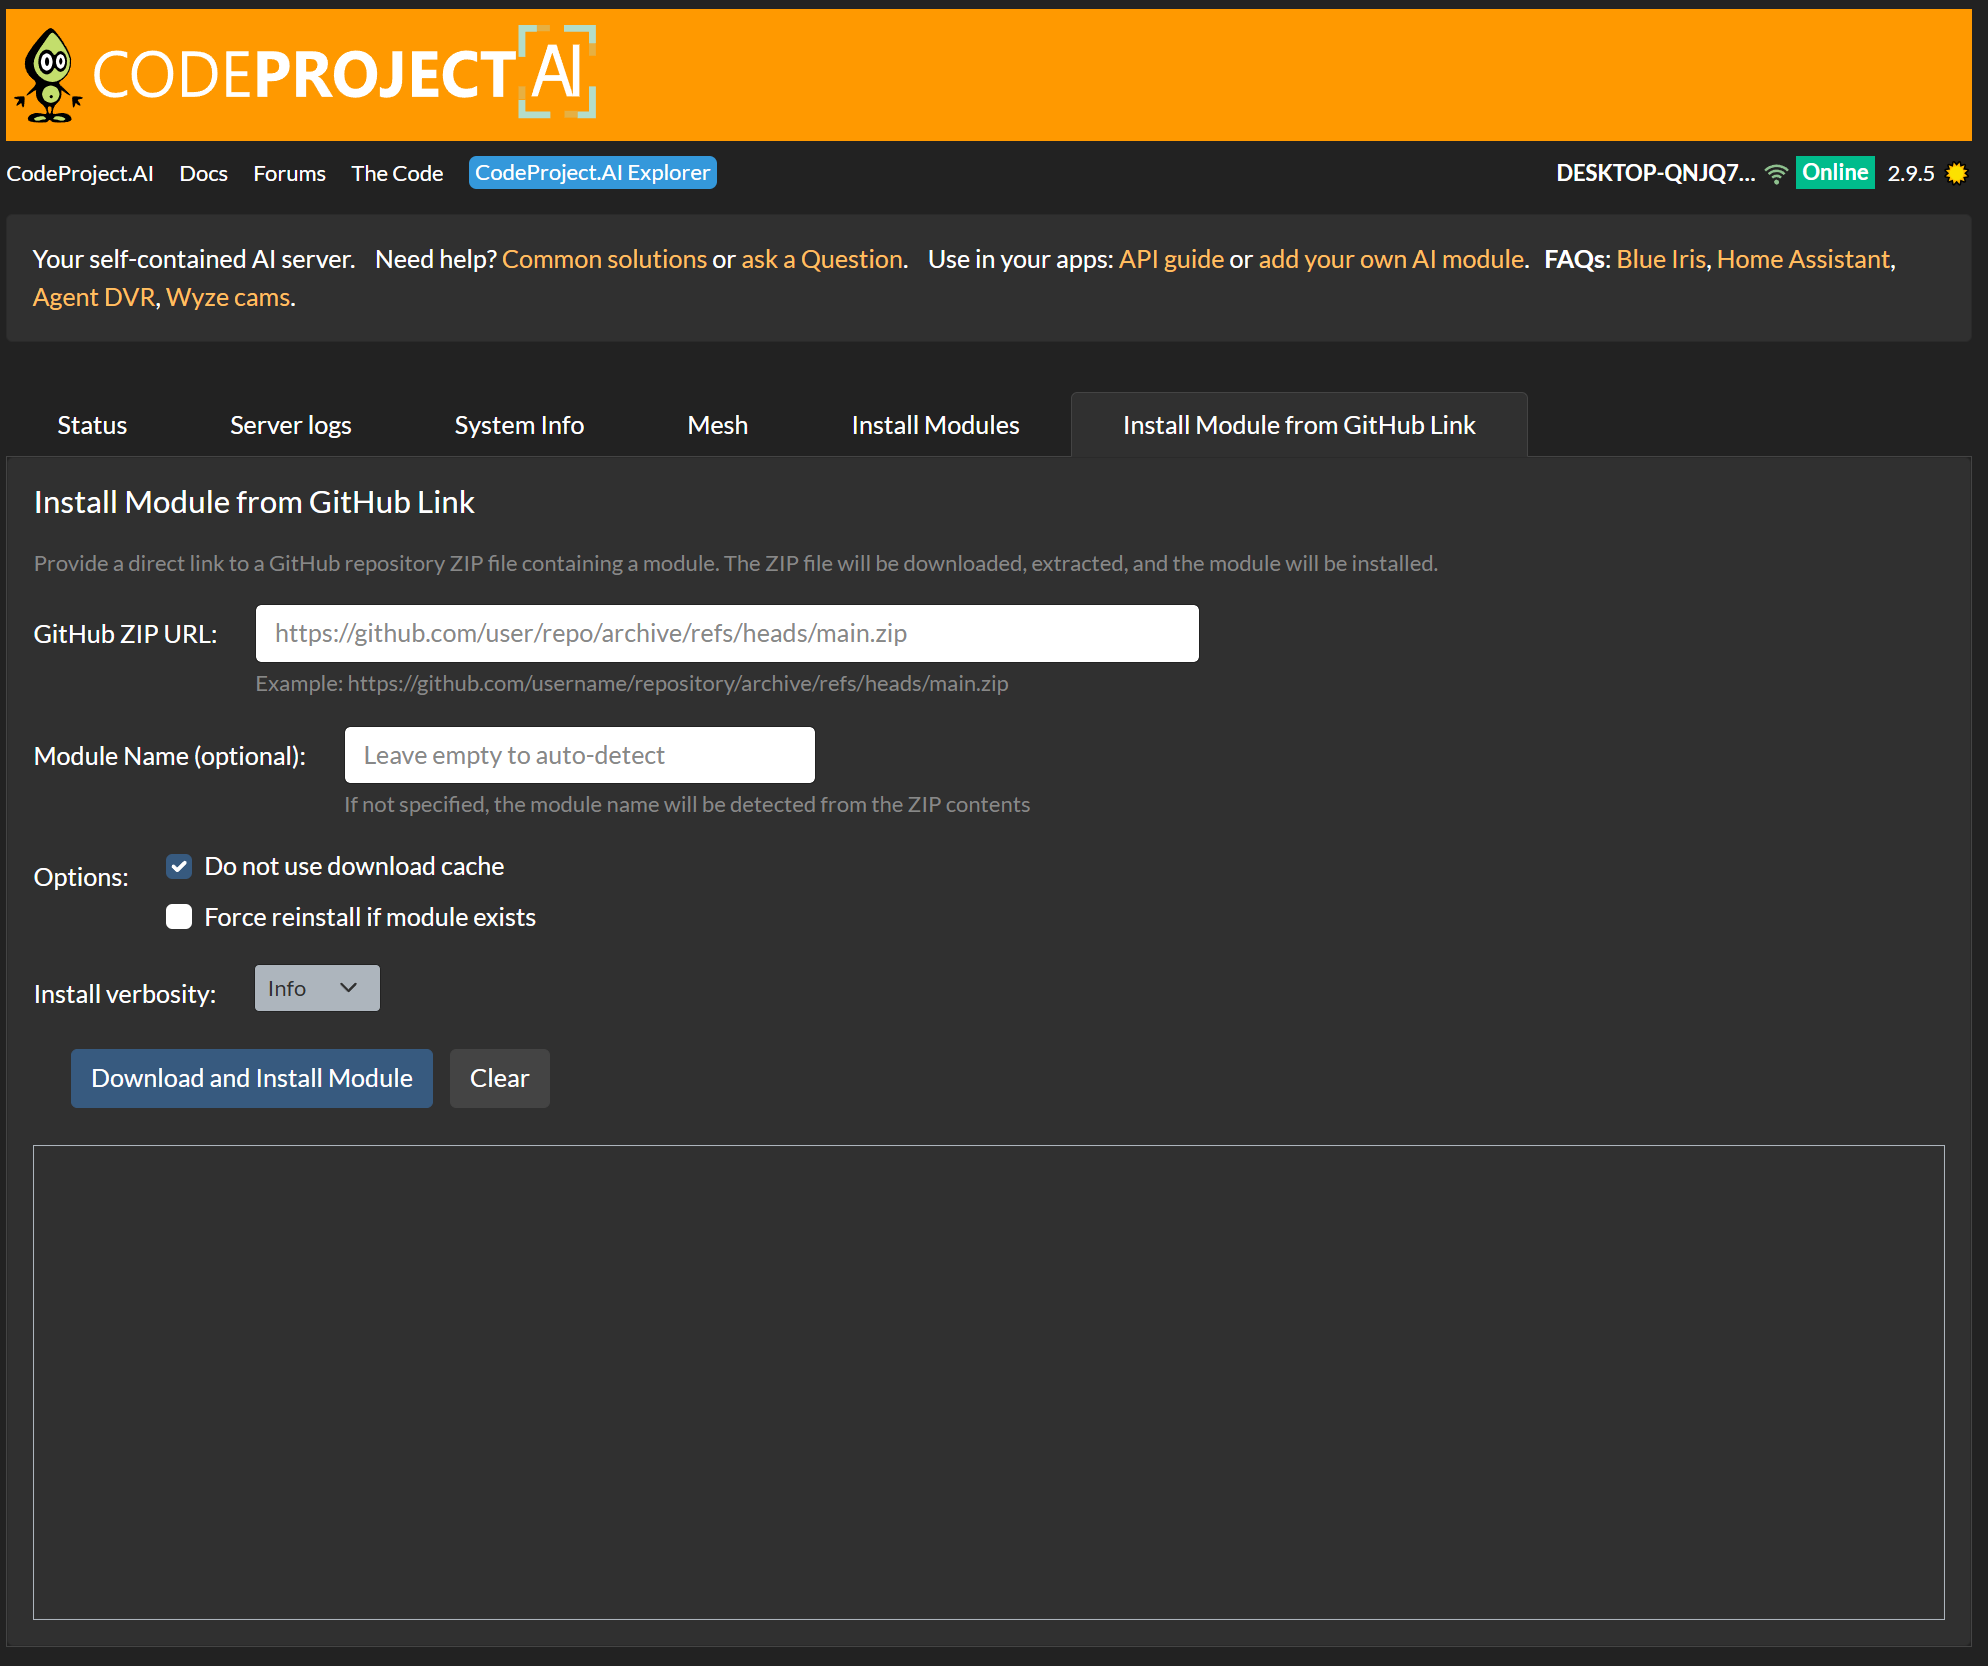
Task: Focus the GitHub ZIP URL field
Action: [726, 633]
